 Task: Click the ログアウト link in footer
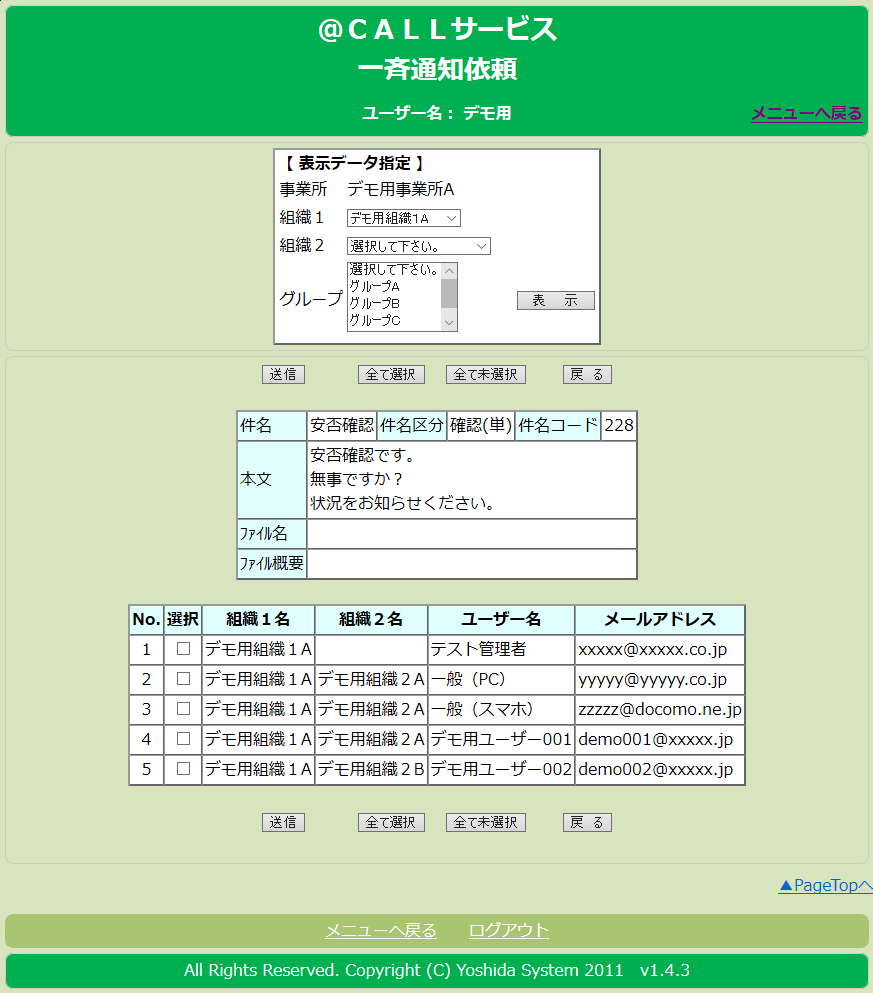click(x=508, y=930)
